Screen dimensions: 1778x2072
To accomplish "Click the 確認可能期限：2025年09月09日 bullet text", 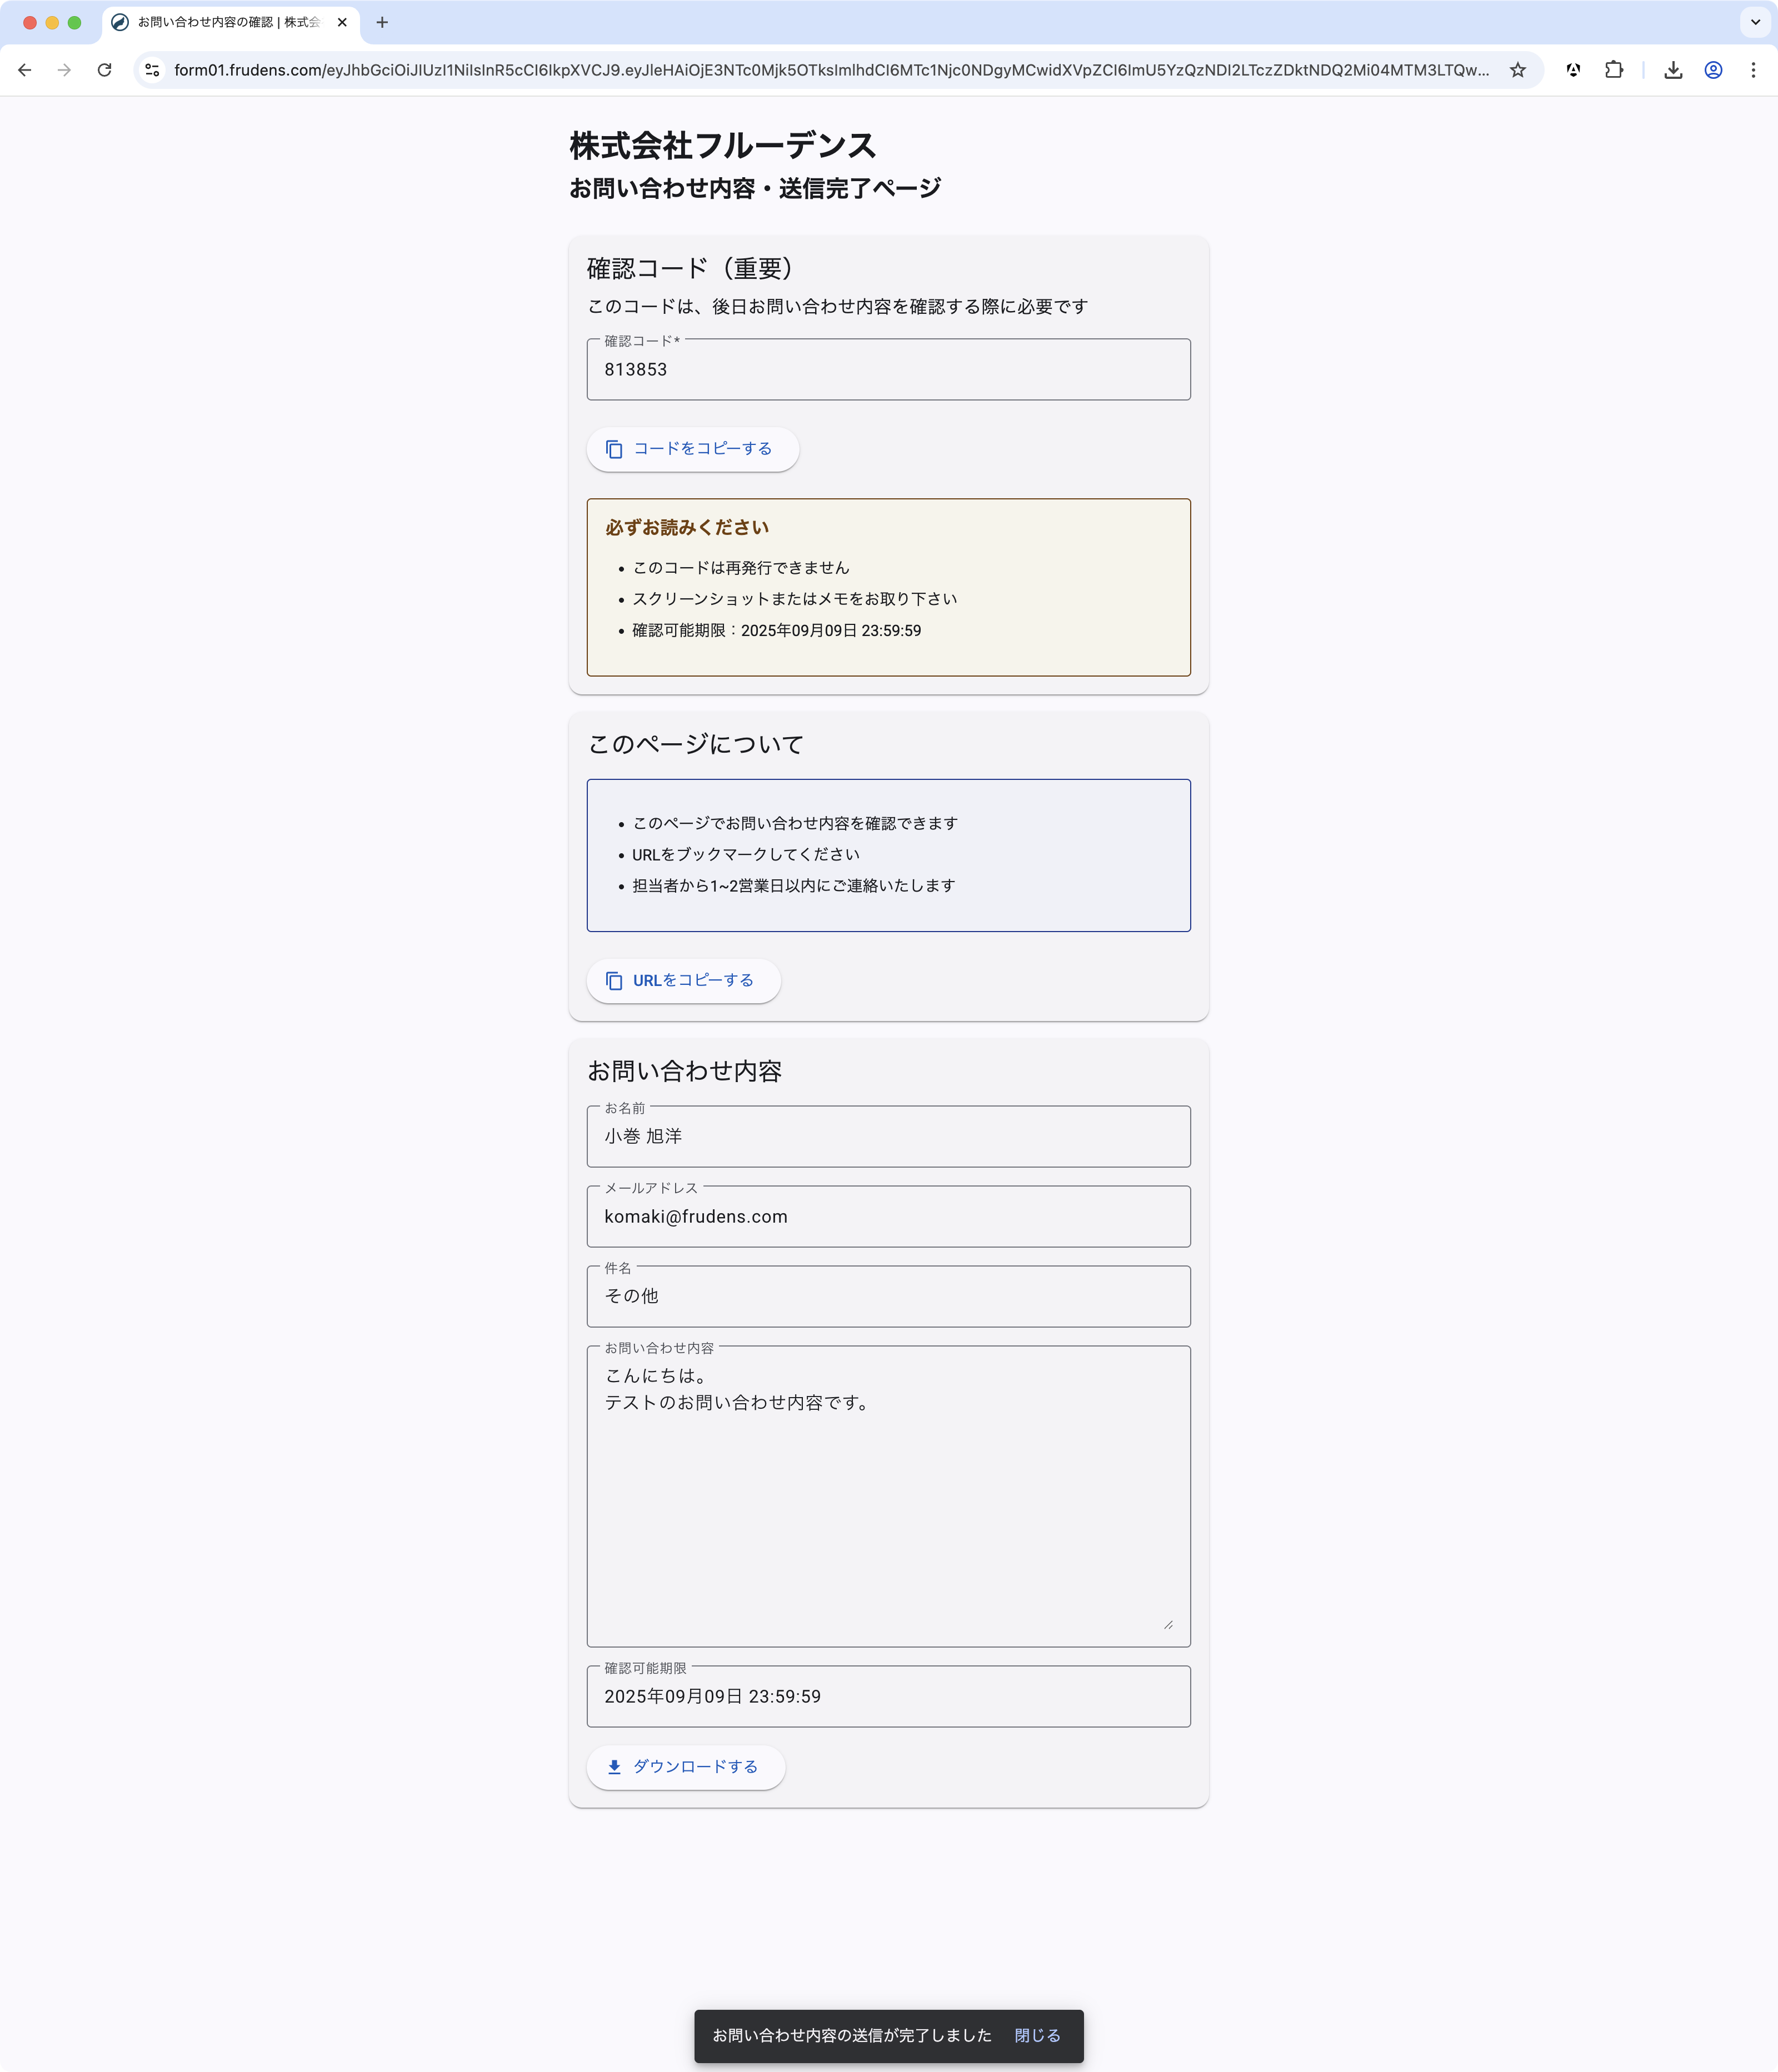I will coord(777,631).
